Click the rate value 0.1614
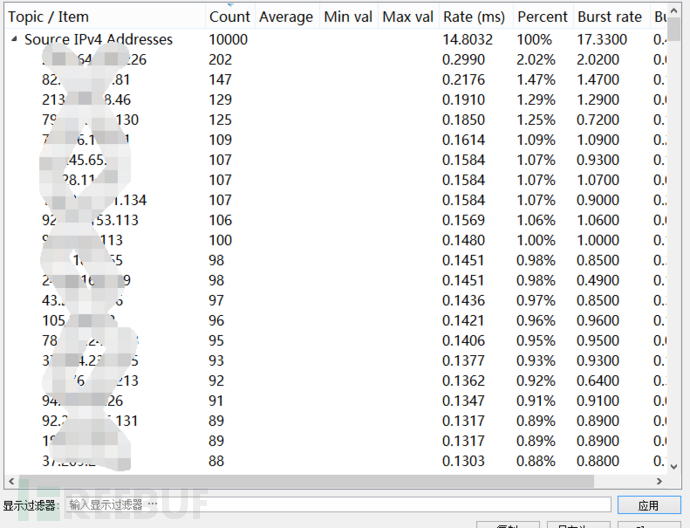This screenshot has height=528, width=690. pyautogui.click(x=463, y=140)
